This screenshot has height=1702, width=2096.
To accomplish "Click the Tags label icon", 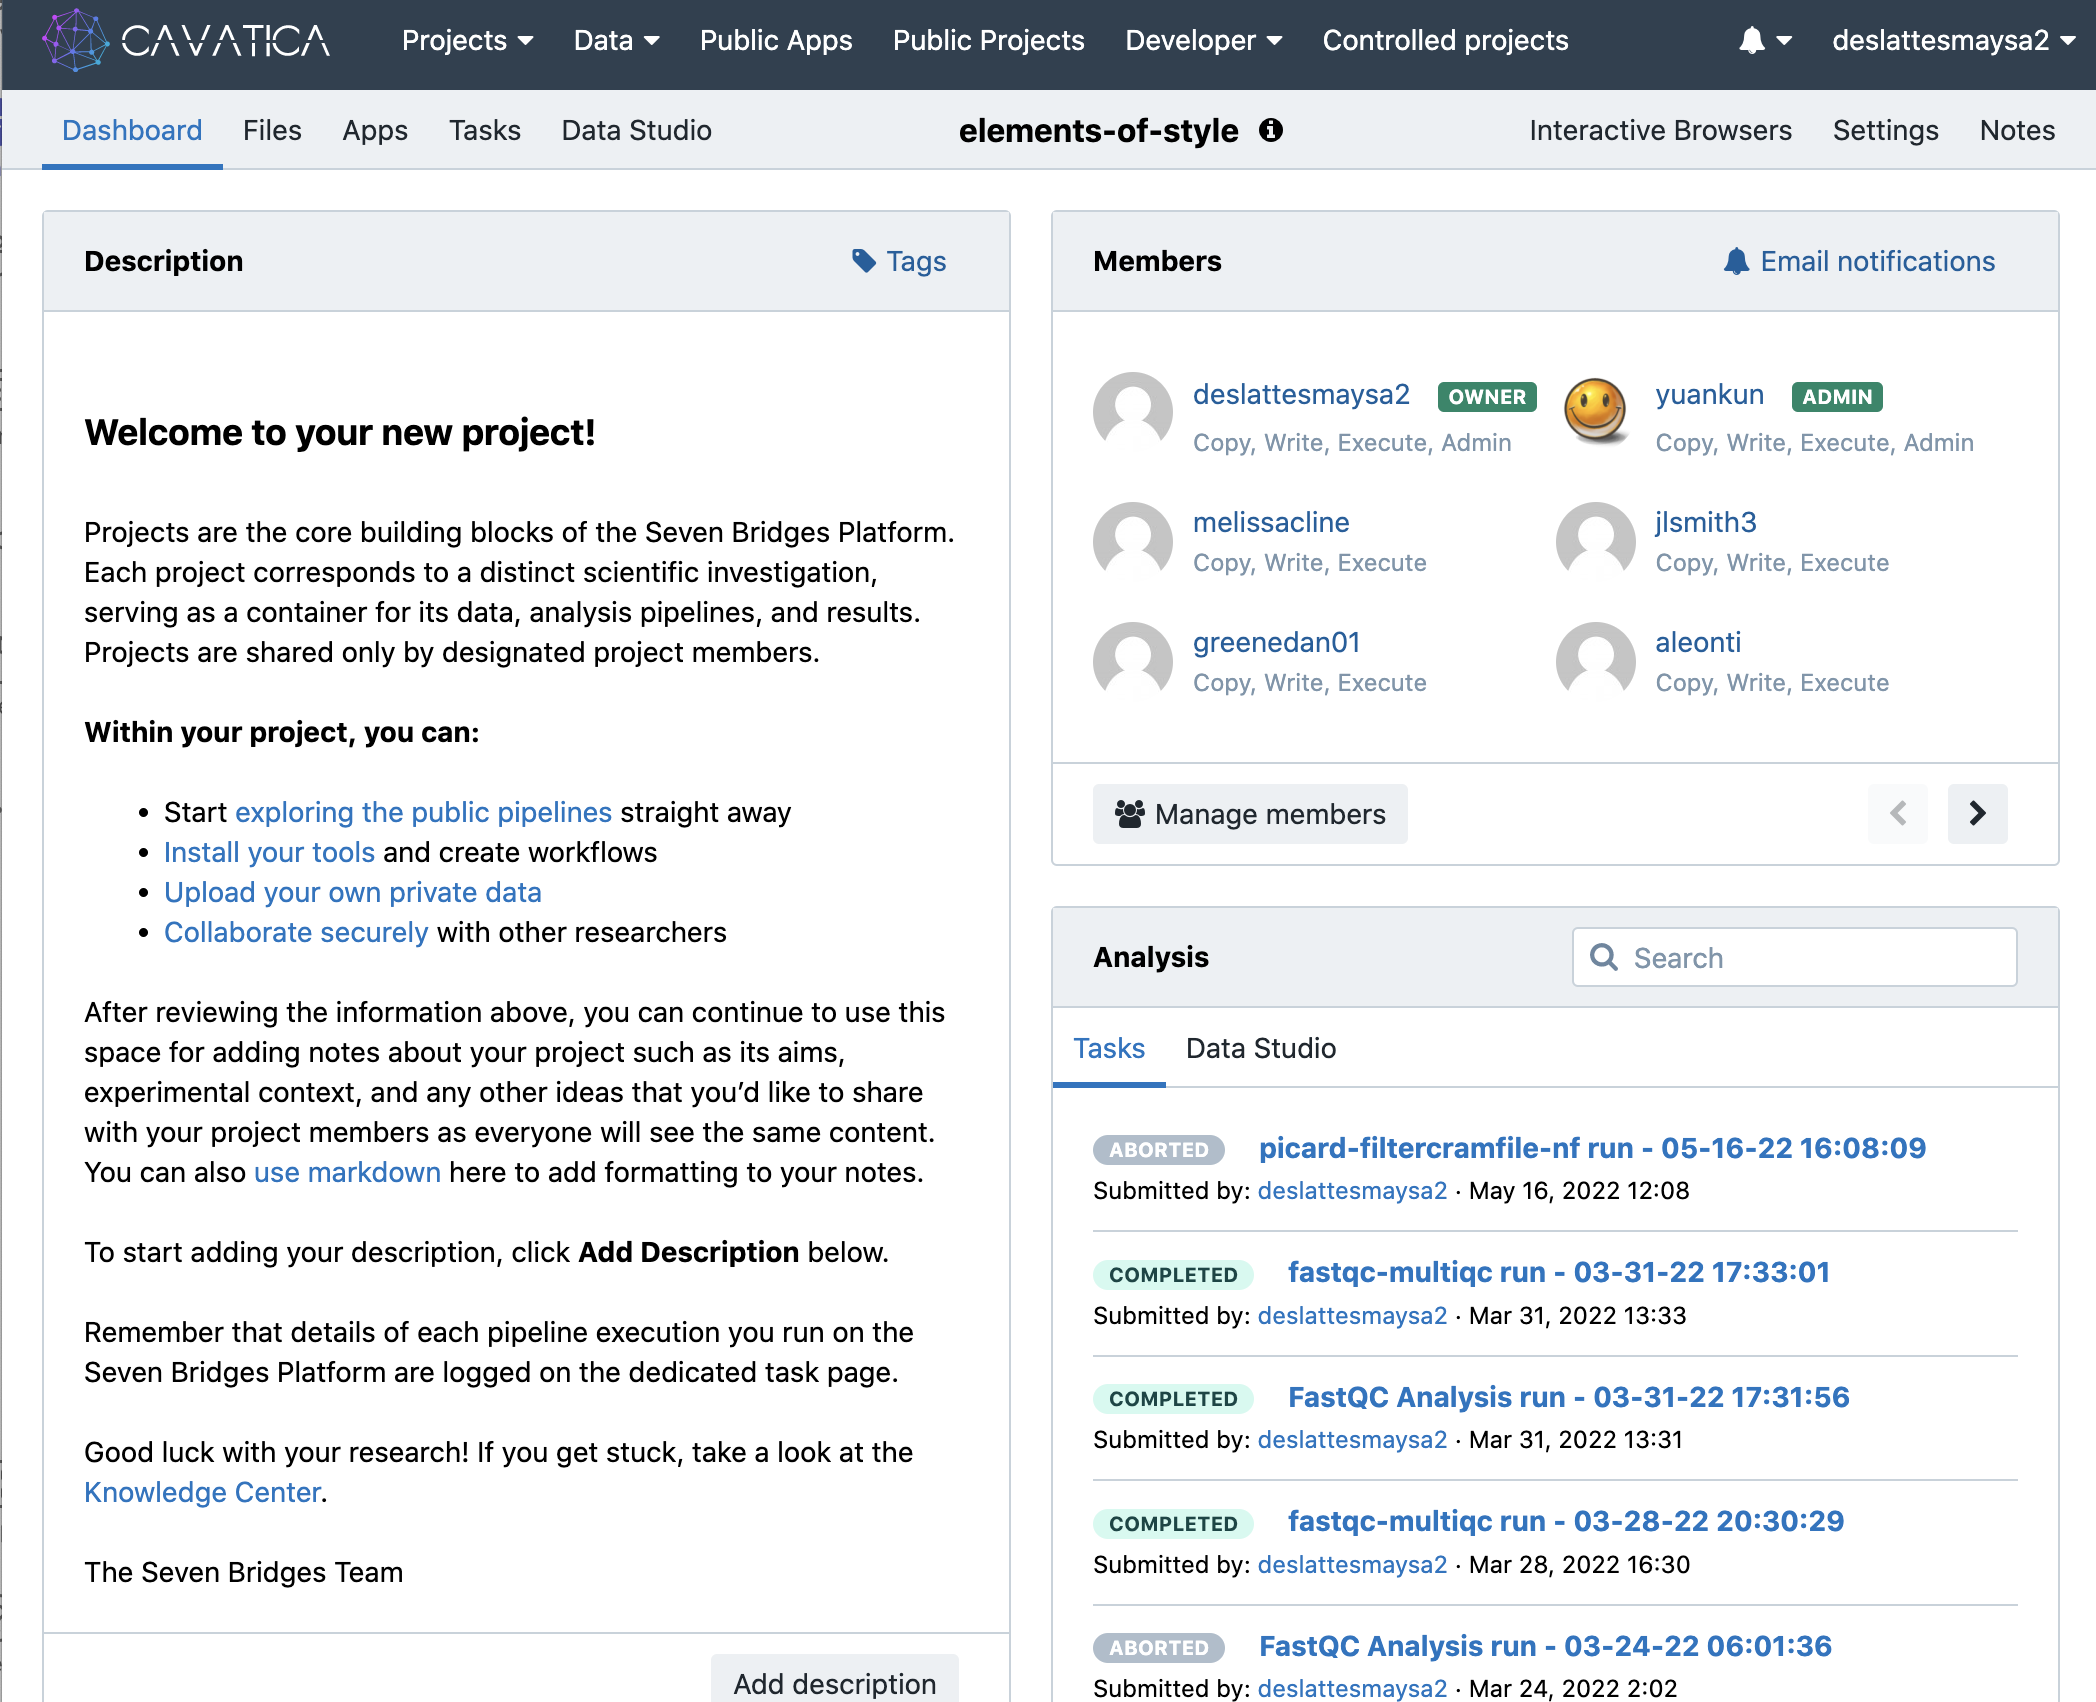I will (x=864, y=261).
